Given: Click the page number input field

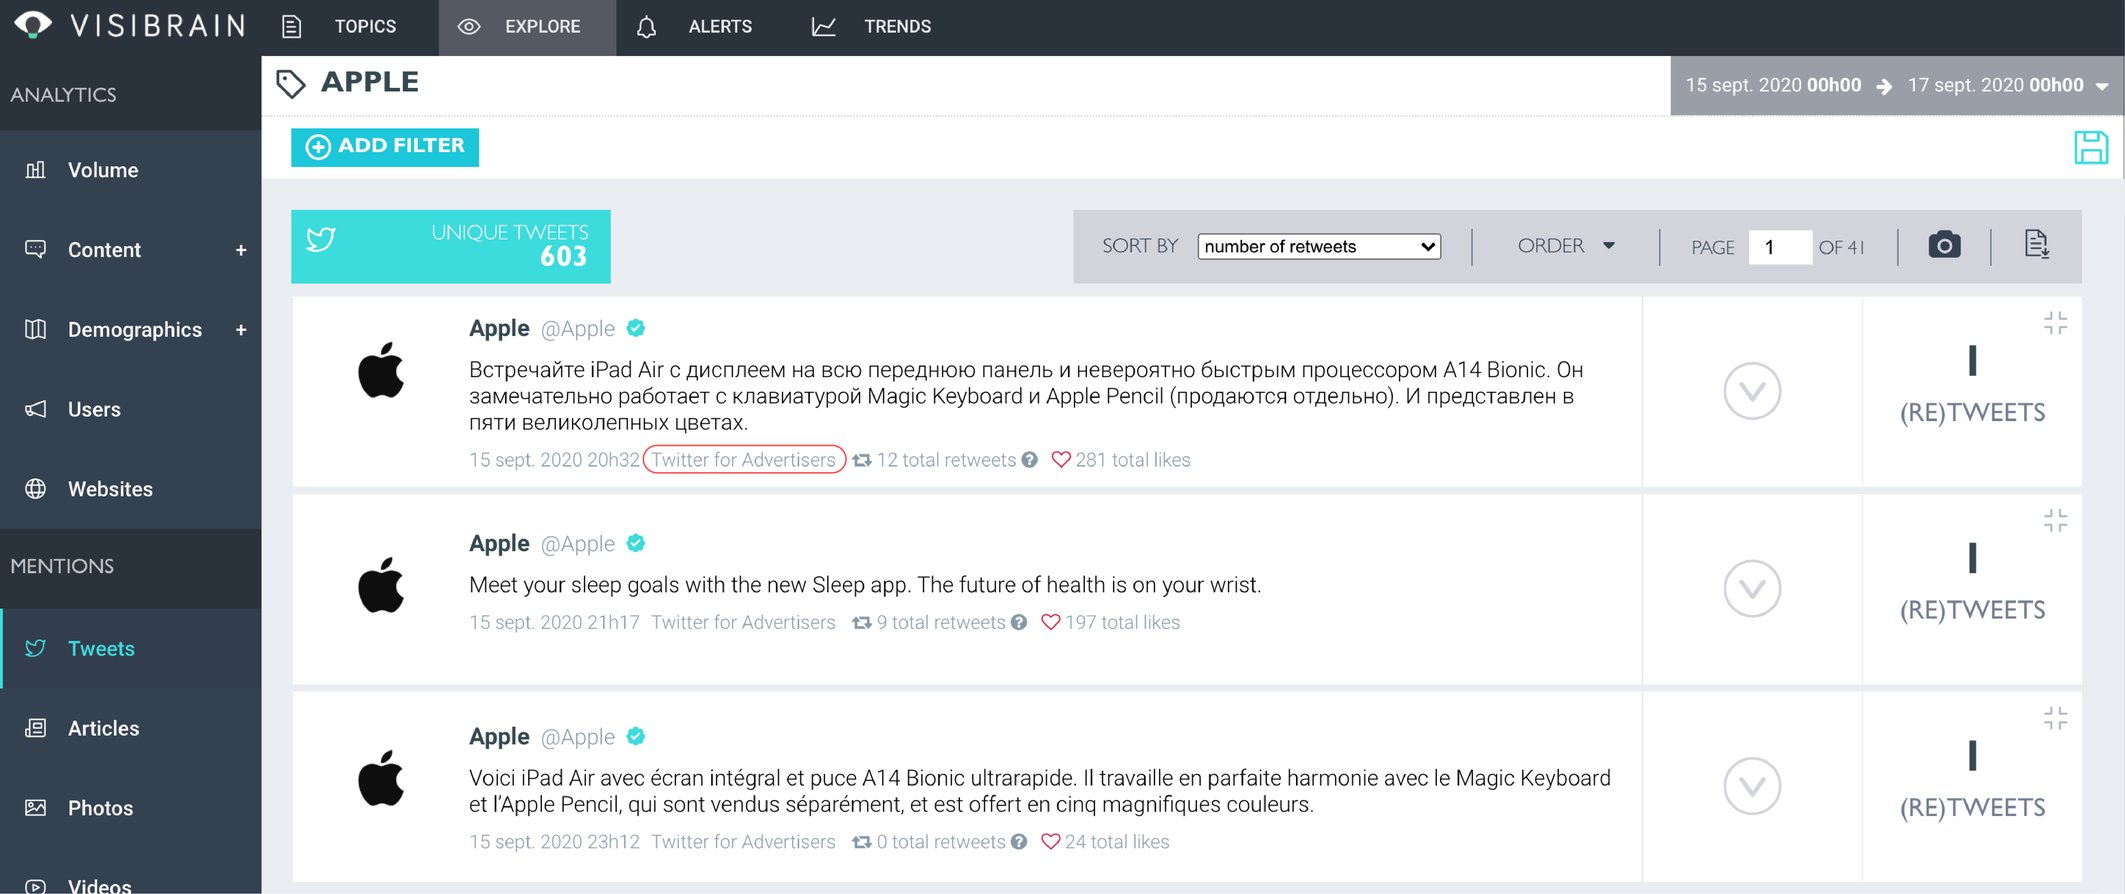Looking at the screenshot, I should point(1780,247).
